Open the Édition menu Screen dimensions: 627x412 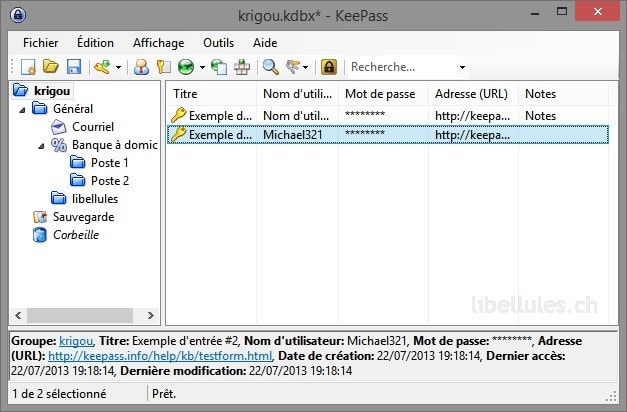(x=95, y=43)
